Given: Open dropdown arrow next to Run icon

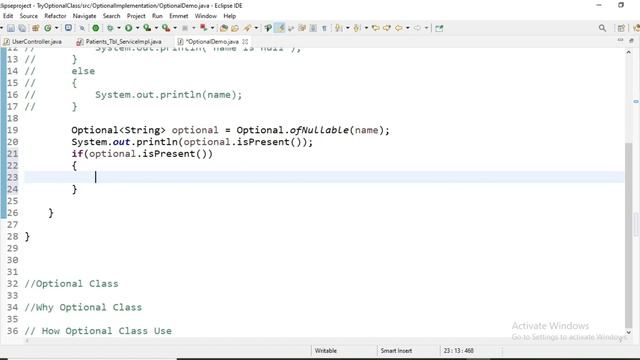Looking at the screenshot, I should pos(138,28).
